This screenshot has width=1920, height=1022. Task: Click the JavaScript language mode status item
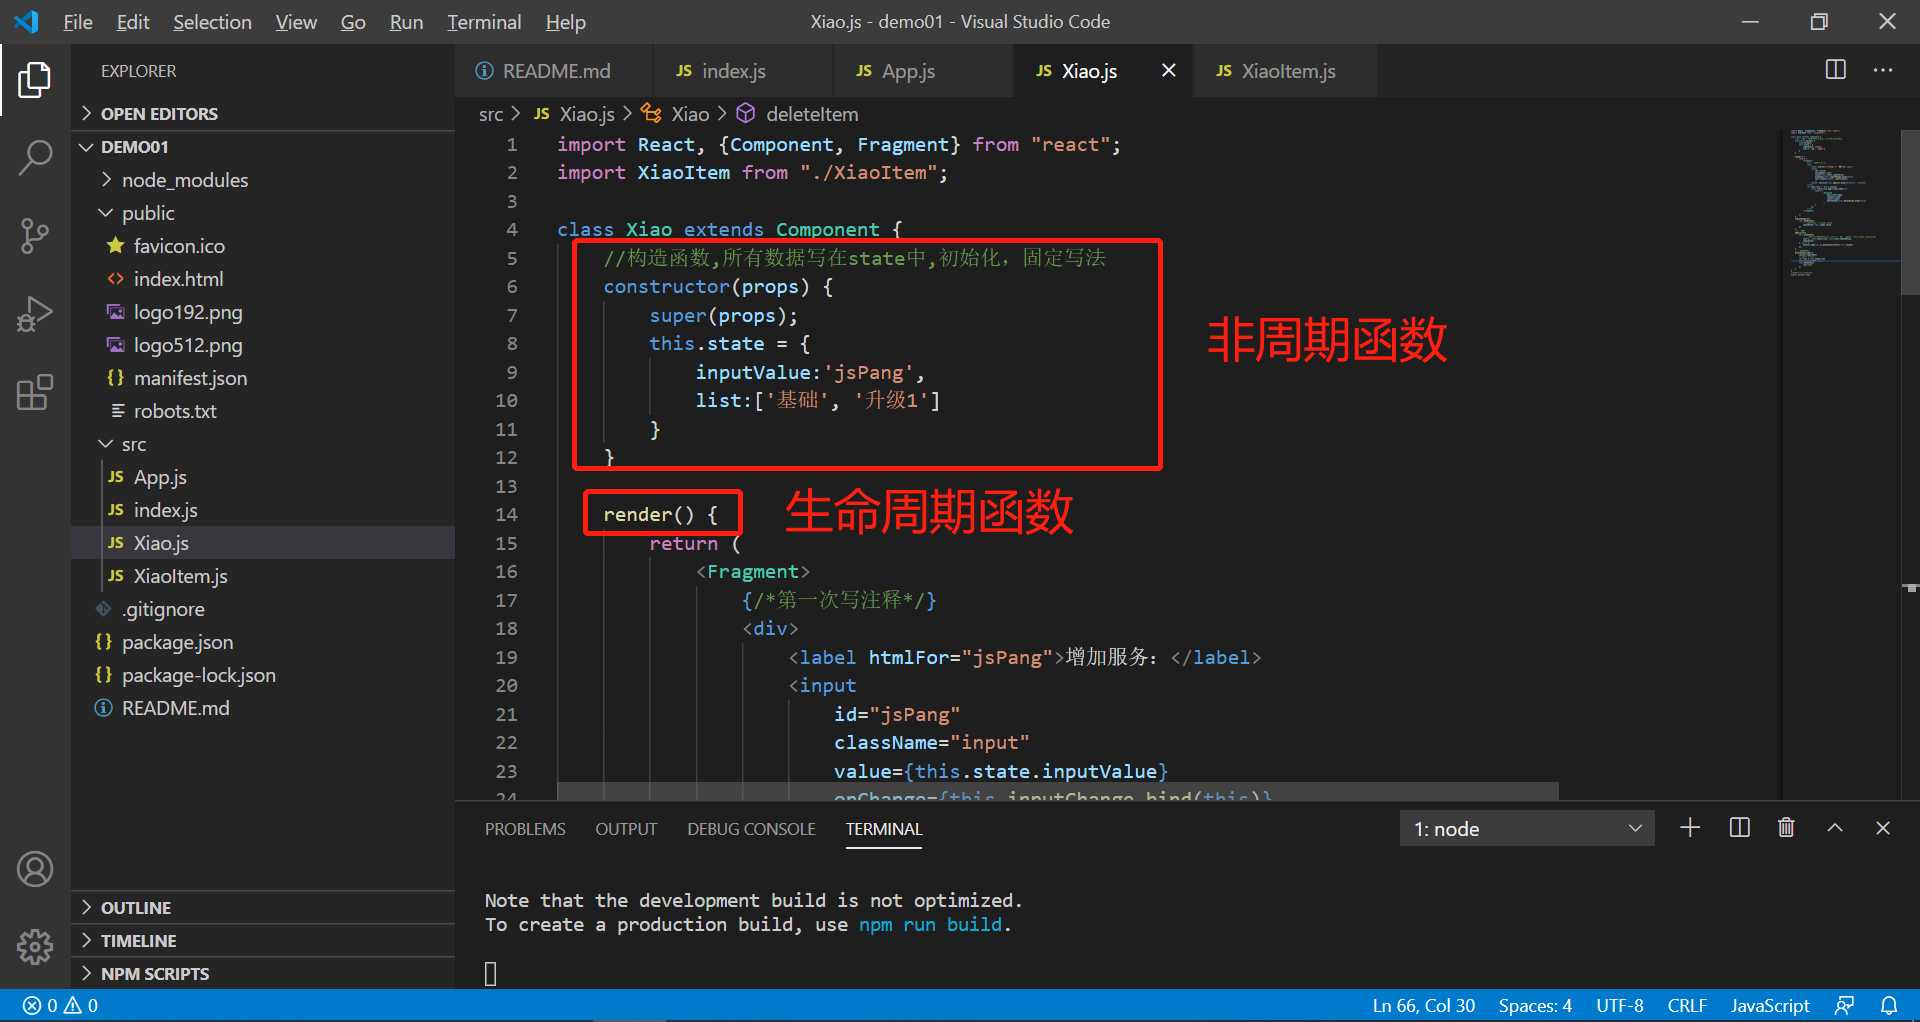[x=1770, y=1005]
